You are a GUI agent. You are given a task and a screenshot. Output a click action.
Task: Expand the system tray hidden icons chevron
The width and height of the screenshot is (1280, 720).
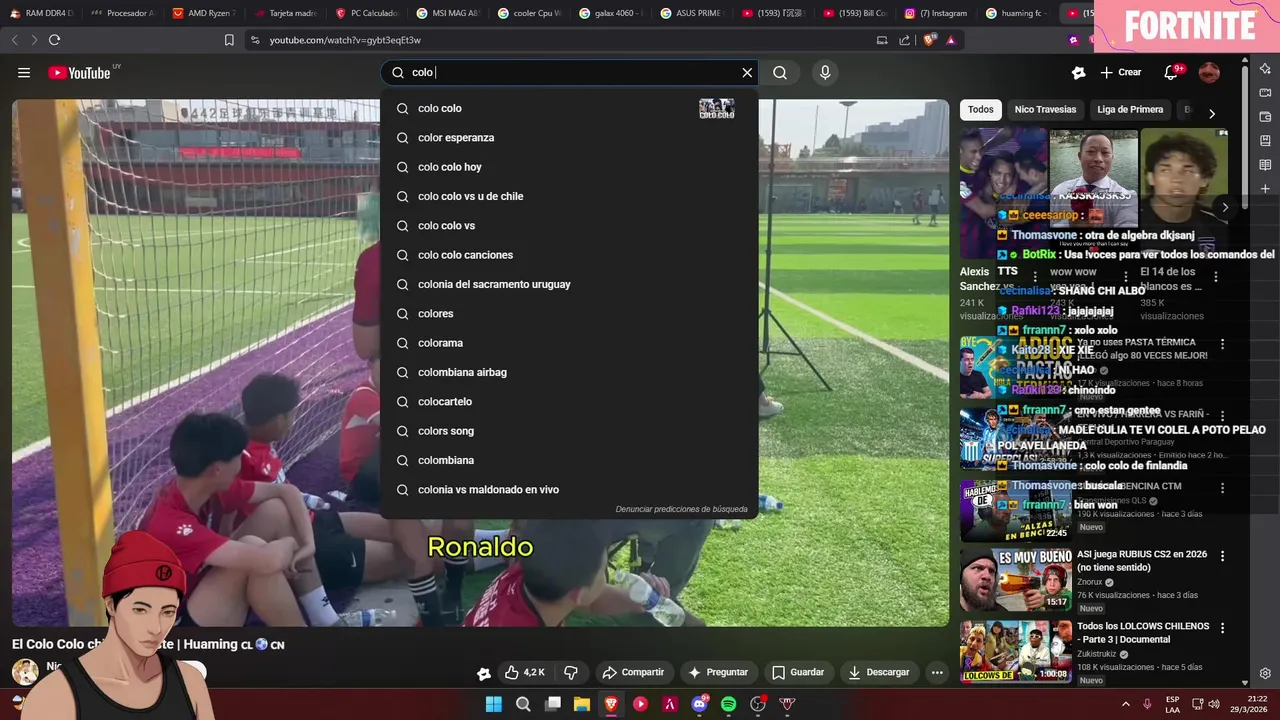pos(1125,704)
